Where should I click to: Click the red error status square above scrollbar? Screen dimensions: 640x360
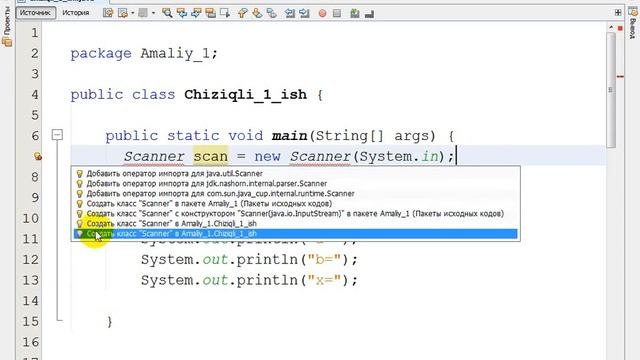point(620,28)
